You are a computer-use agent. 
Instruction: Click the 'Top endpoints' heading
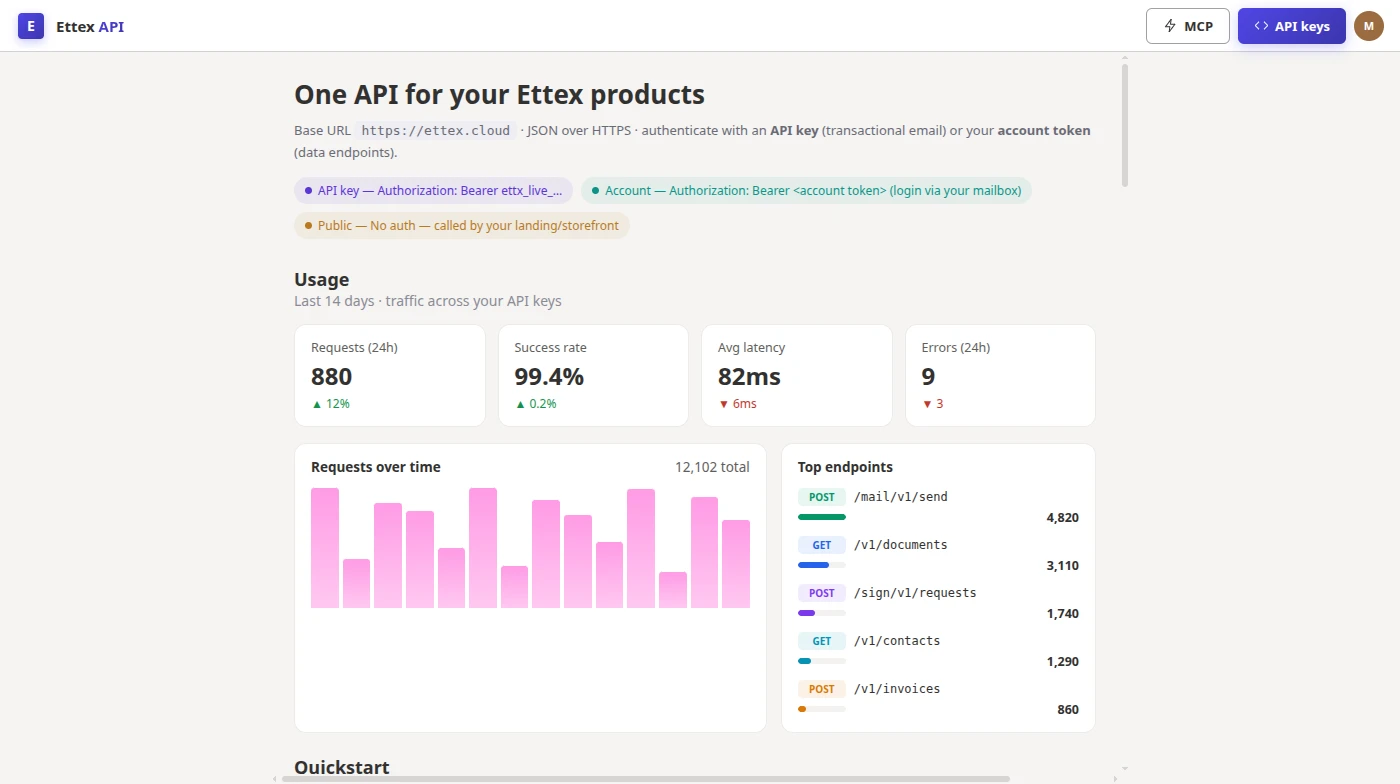point(845,467)
